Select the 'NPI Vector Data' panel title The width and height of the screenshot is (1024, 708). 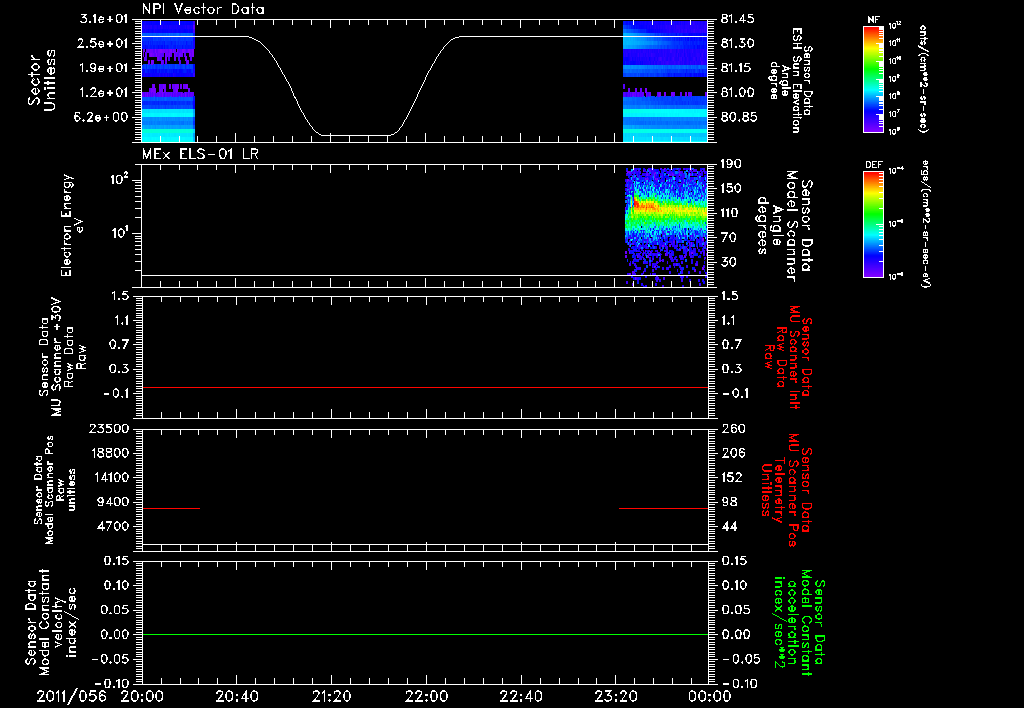(203, 9)
